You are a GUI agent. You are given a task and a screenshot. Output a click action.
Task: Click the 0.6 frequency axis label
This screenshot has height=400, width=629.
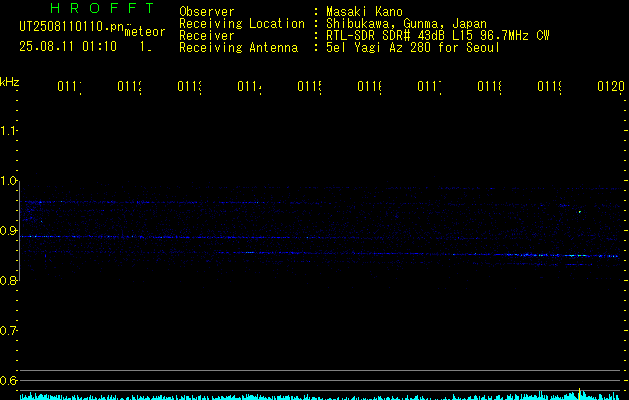click(8, 380)
